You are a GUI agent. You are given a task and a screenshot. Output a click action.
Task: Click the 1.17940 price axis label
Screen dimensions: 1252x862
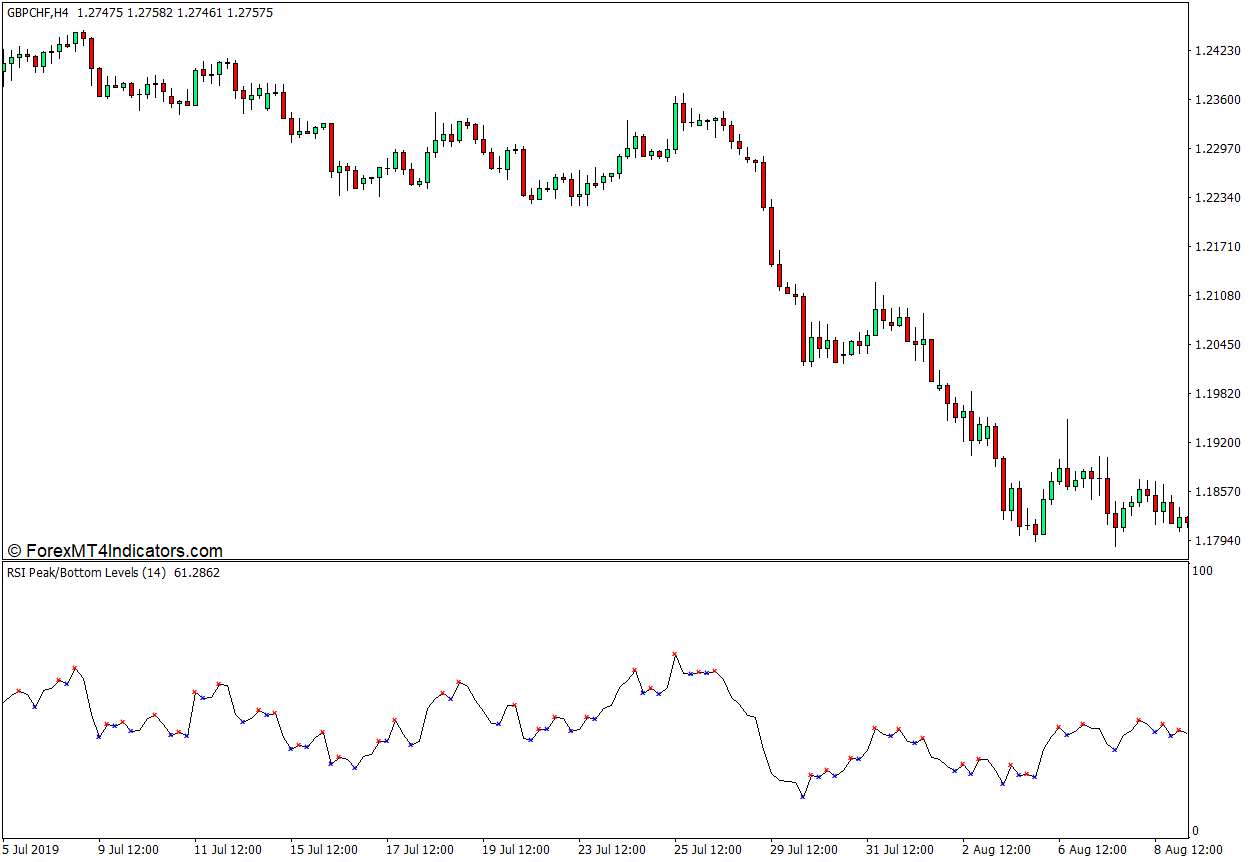pos(1218,541)
